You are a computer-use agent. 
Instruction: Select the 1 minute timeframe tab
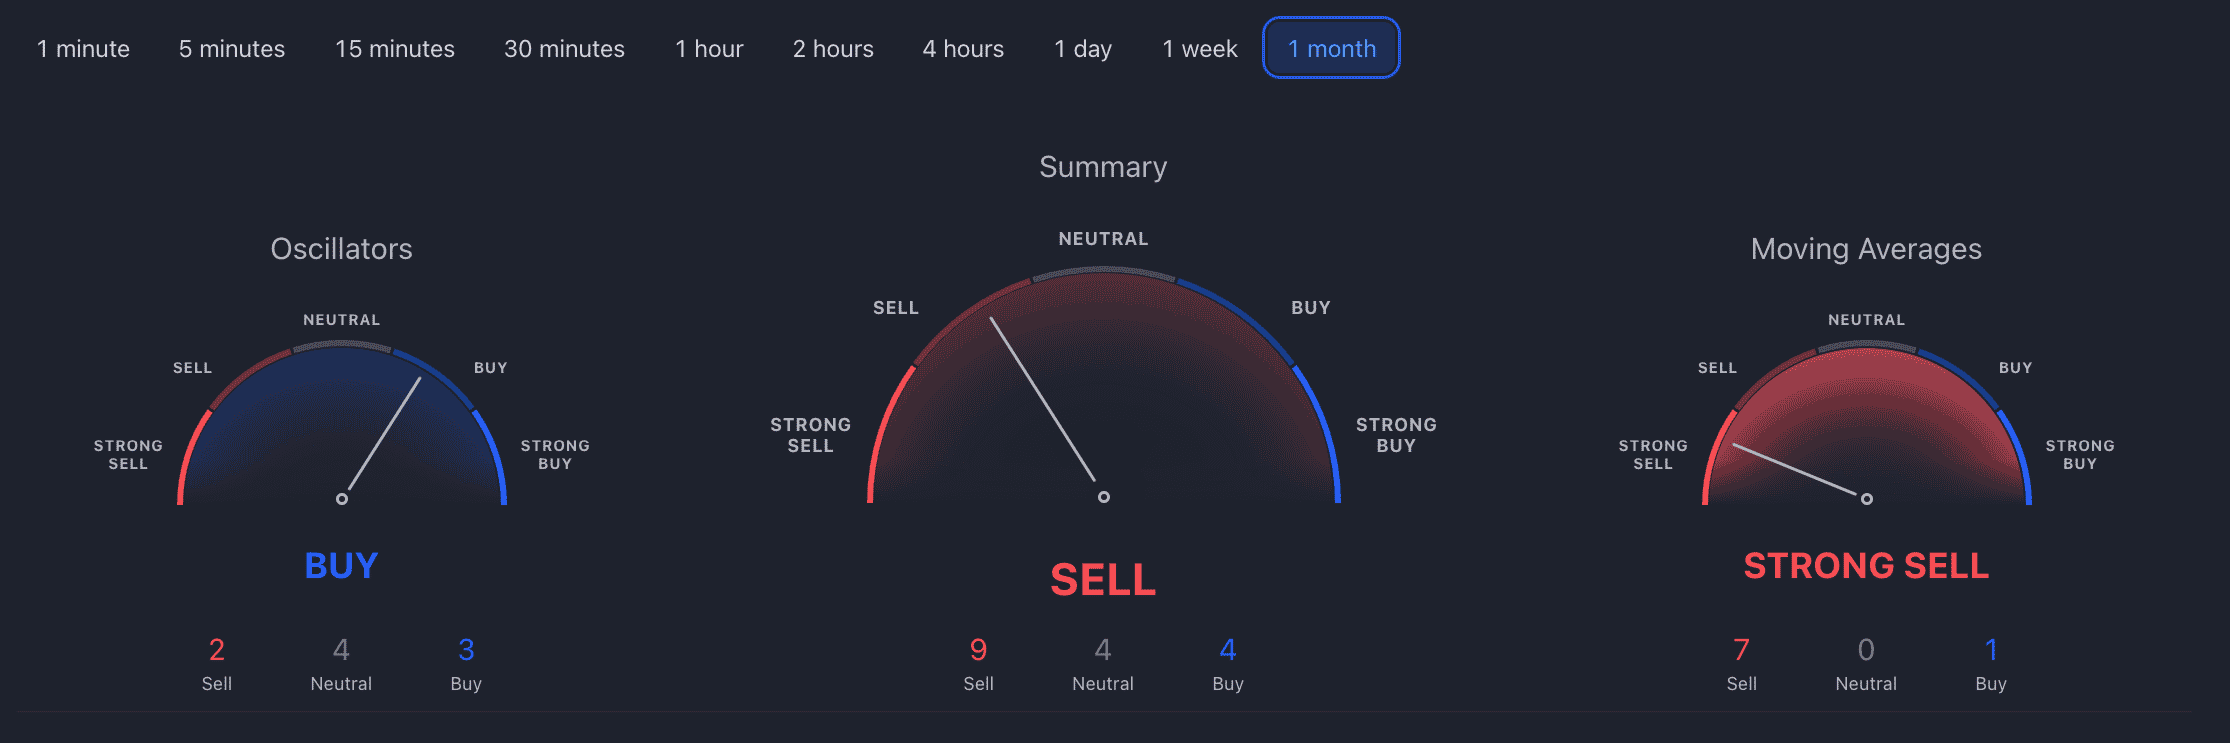83,48
